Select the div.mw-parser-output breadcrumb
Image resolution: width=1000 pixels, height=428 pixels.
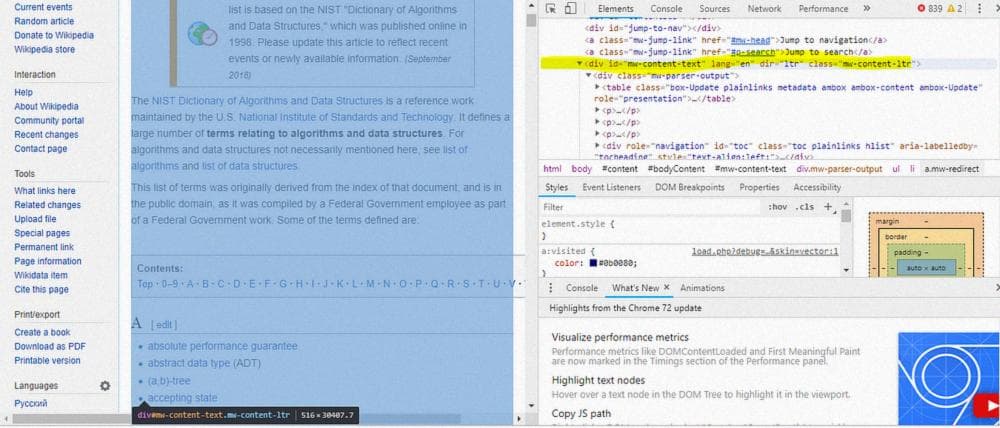(x=839, y=169)
